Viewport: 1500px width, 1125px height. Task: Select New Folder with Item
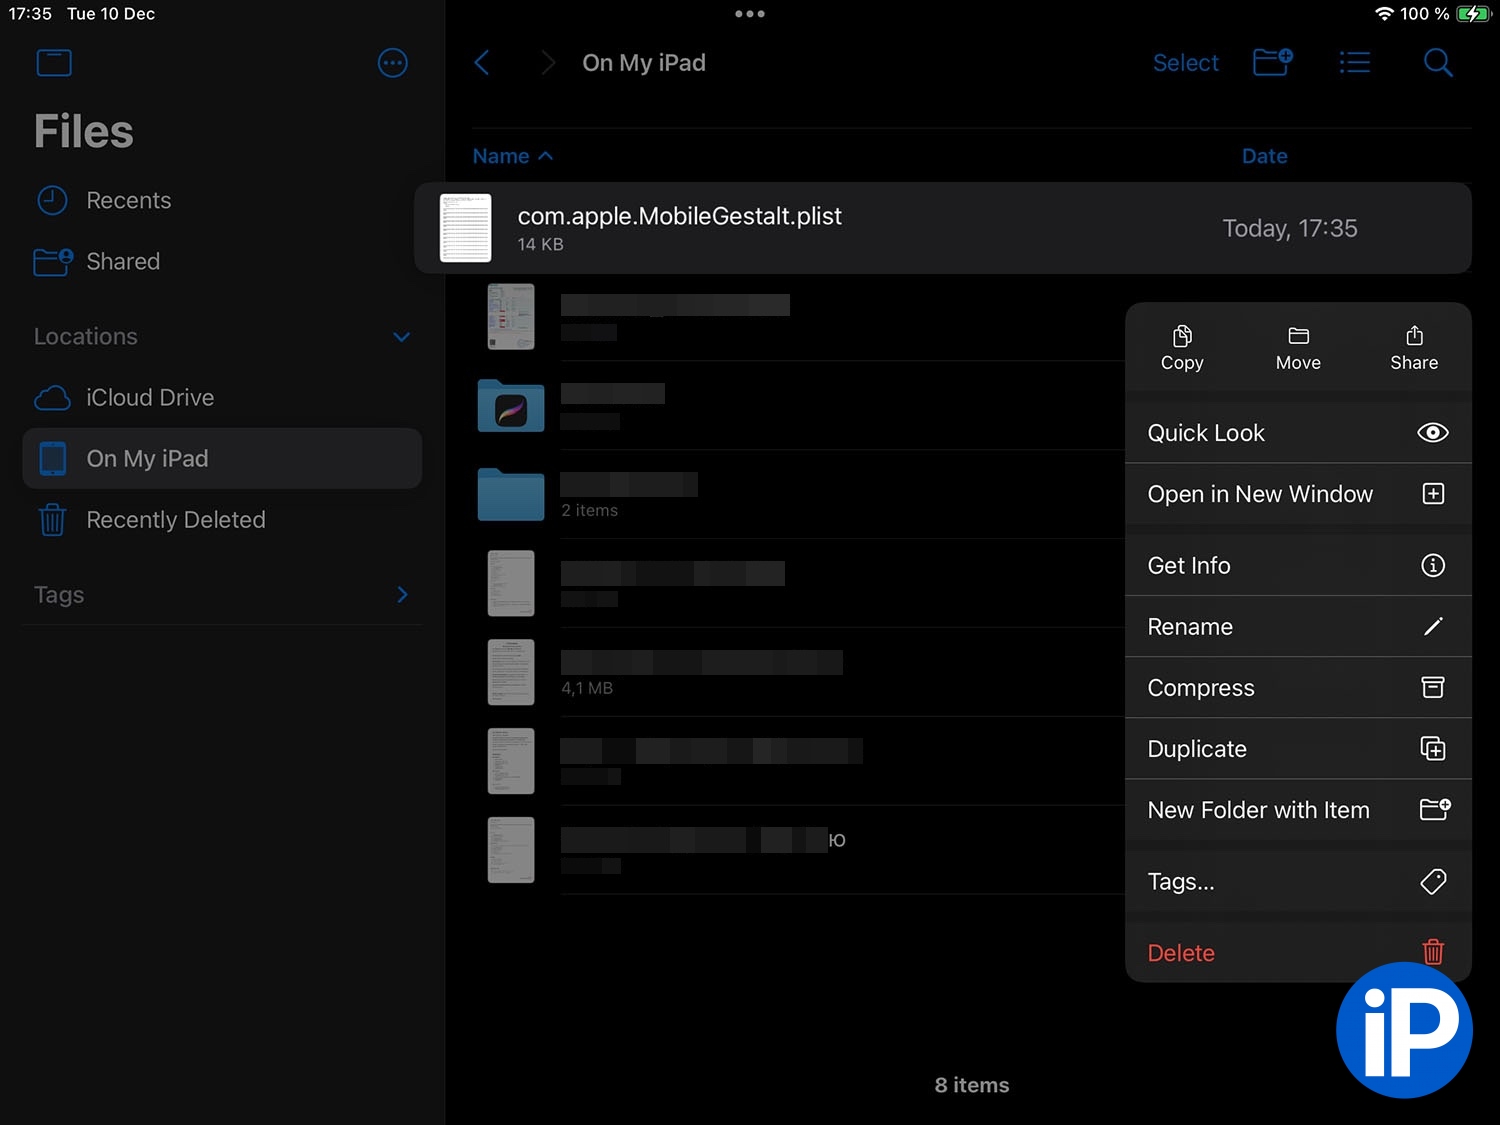click(1298, 810)
